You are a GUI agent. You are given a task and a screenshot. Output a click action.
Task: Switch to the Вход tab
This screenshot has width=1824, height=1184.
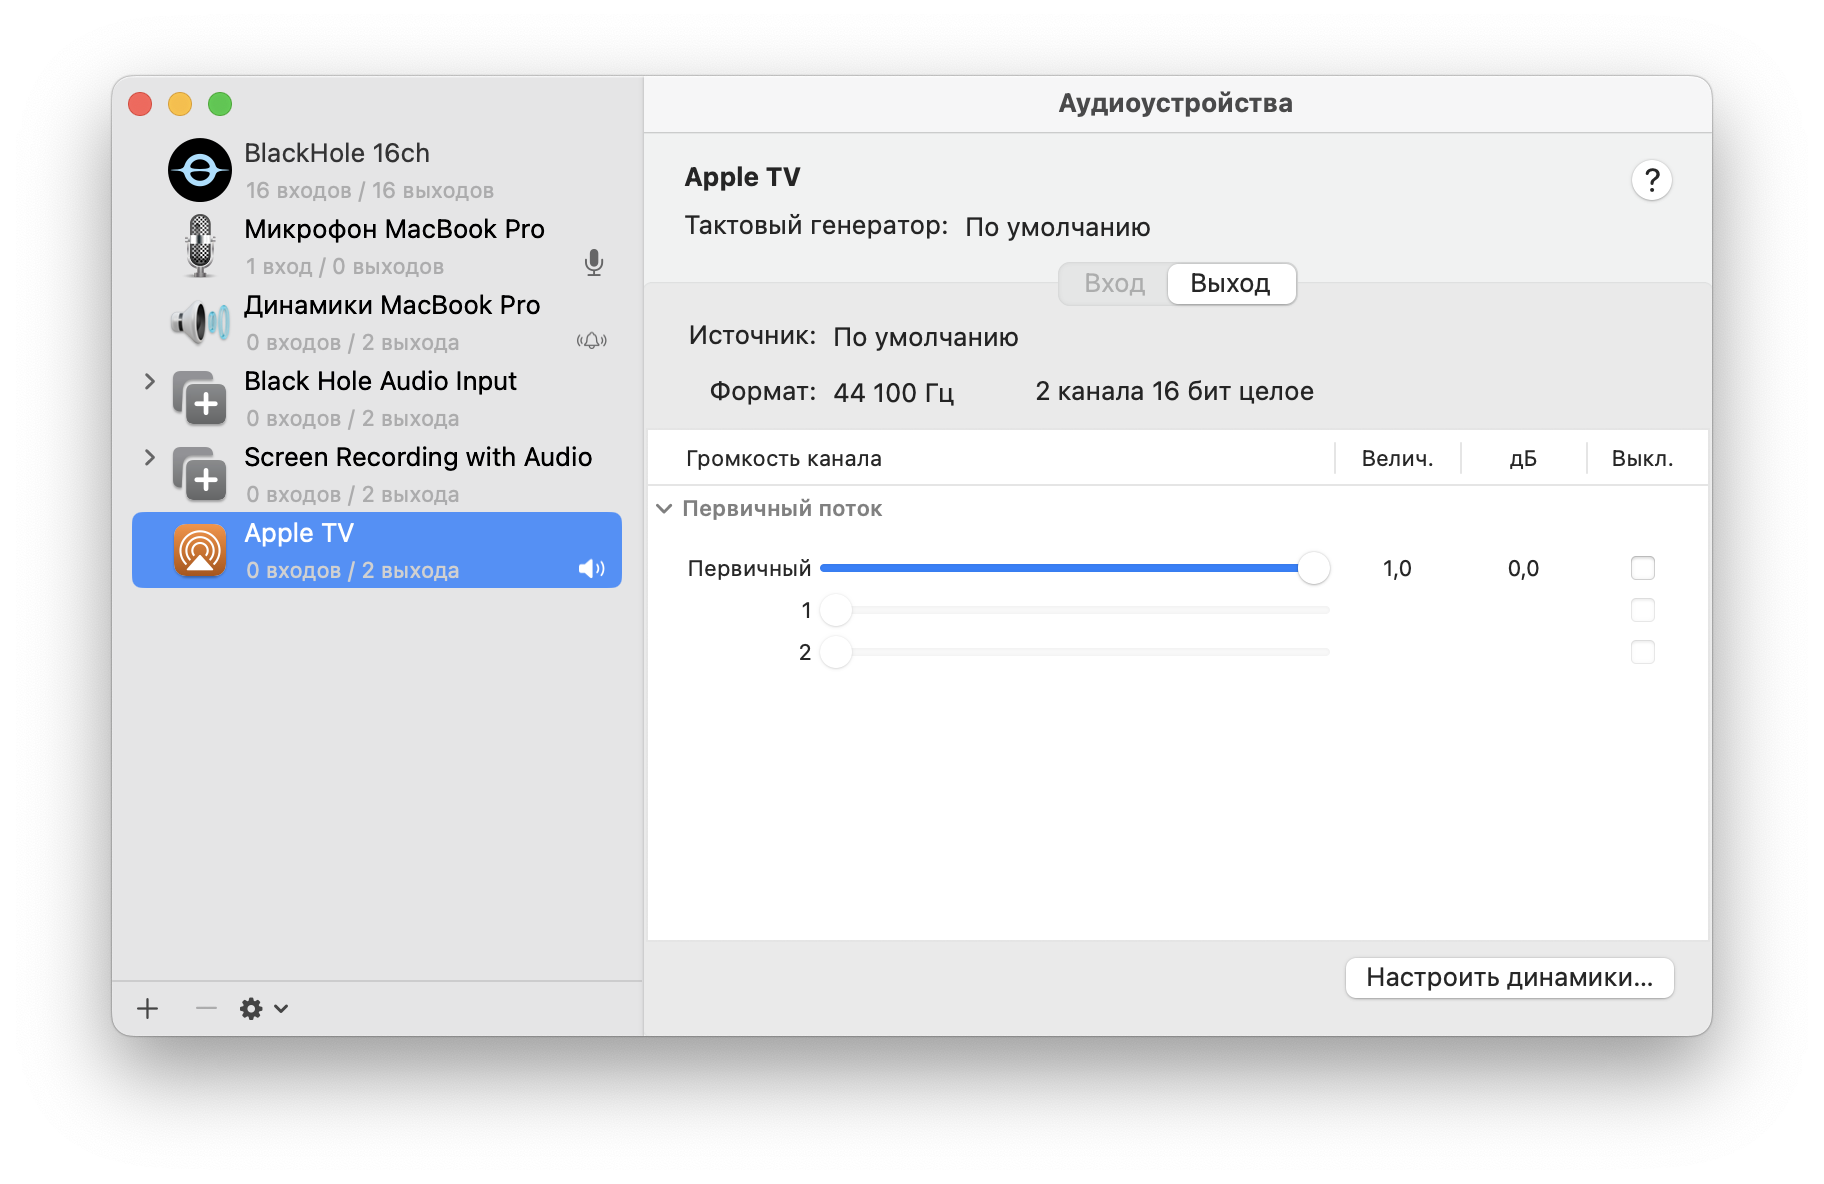pyautogui.click(x=1113, y=283)
